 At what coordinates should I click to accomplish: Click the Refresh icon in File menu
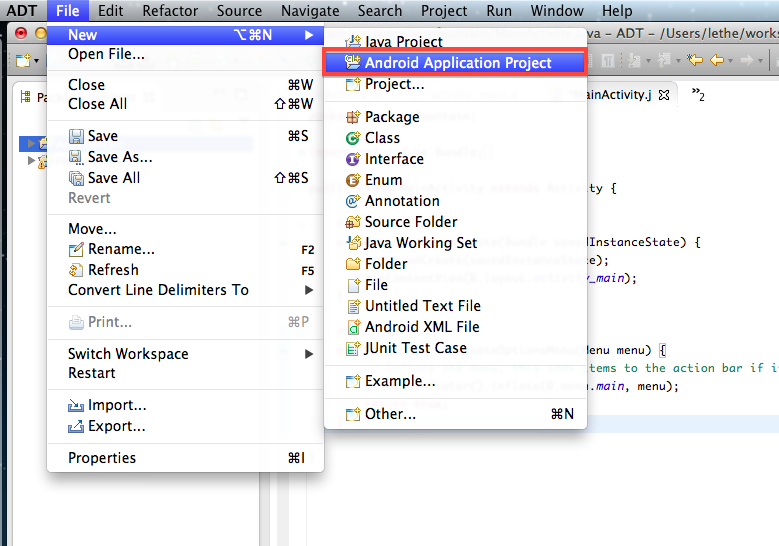click(76, 270)
